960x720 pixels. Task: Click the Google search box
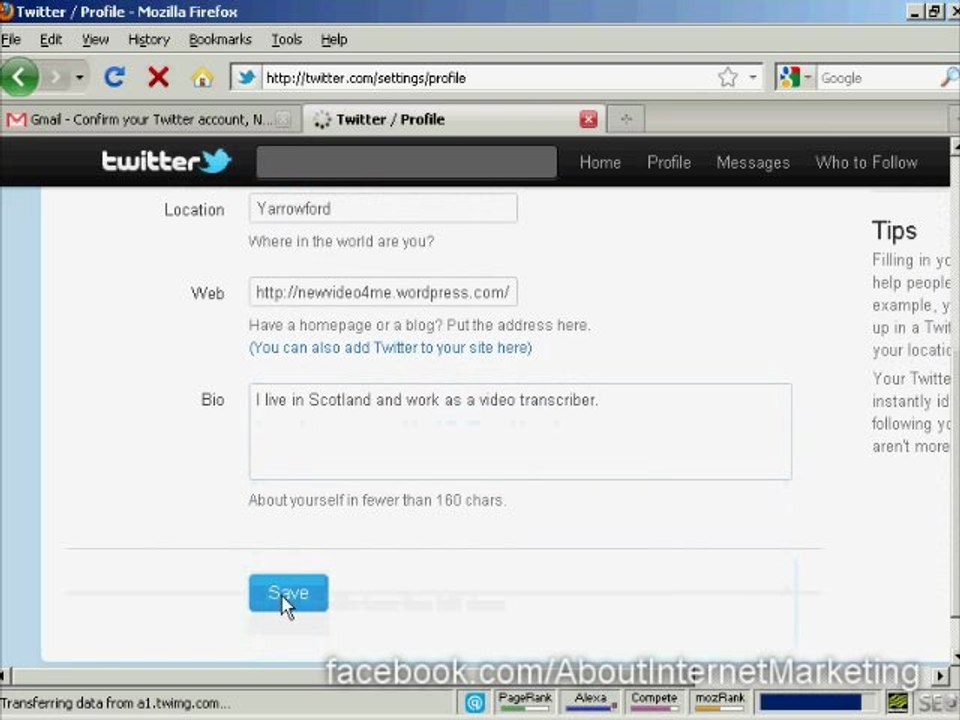pyautogui.click(x=879, y=78)
